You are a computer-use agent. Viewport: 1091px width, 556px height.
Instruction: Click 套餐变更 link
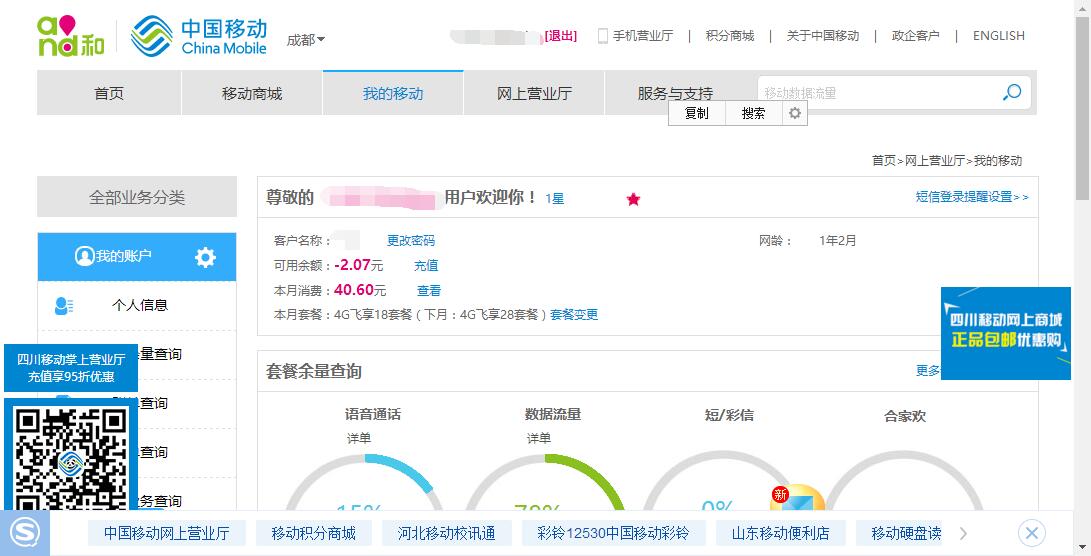(574, 315)
